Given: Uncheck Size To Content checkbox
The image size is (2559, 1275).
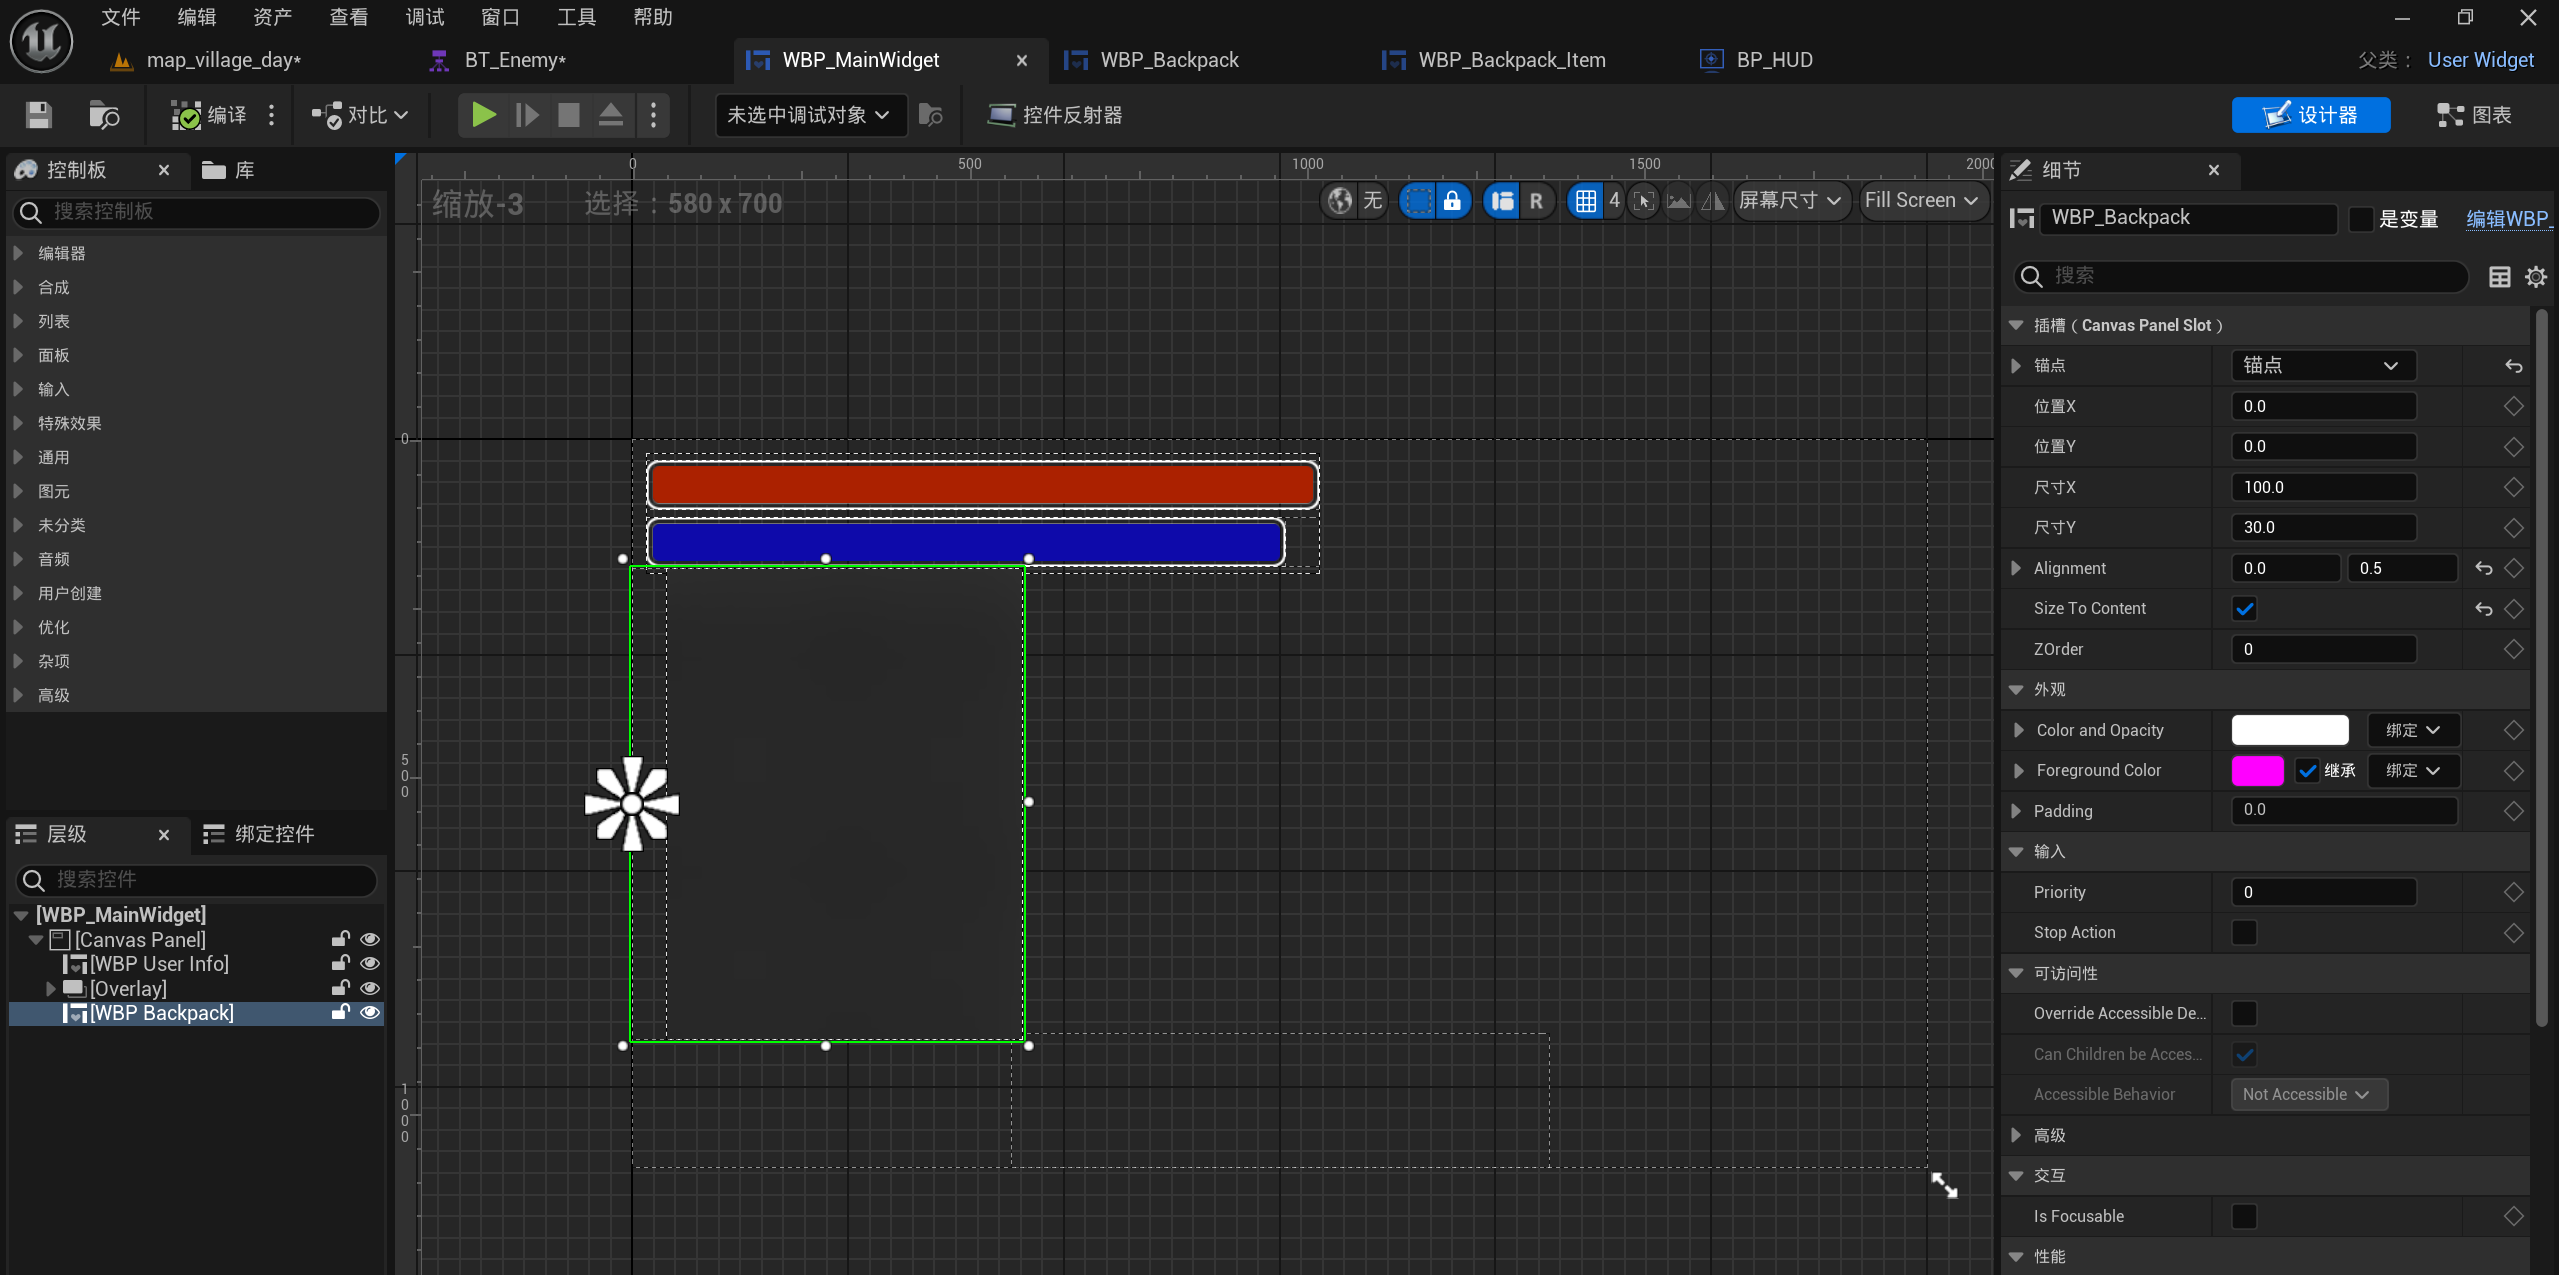Looking at the screenshot, I should 2245,609.
